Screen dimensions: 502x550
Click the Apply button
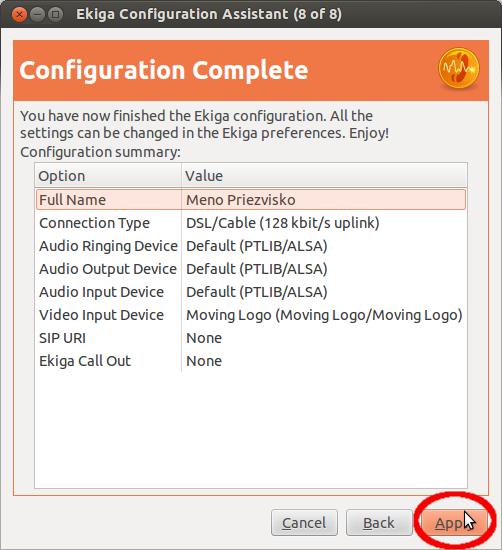click(454, 523)
